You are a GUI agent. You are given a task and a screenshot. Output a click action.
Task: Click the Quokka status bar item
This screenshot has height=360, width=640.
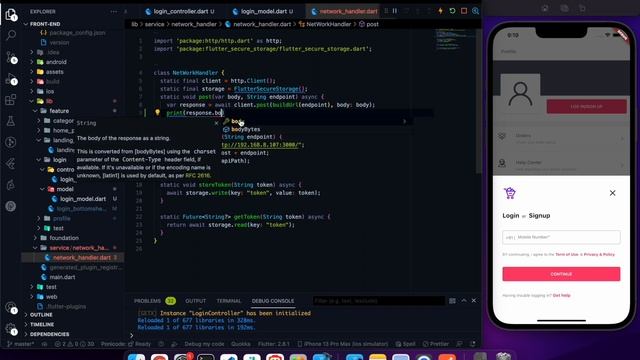click(241, 344)
